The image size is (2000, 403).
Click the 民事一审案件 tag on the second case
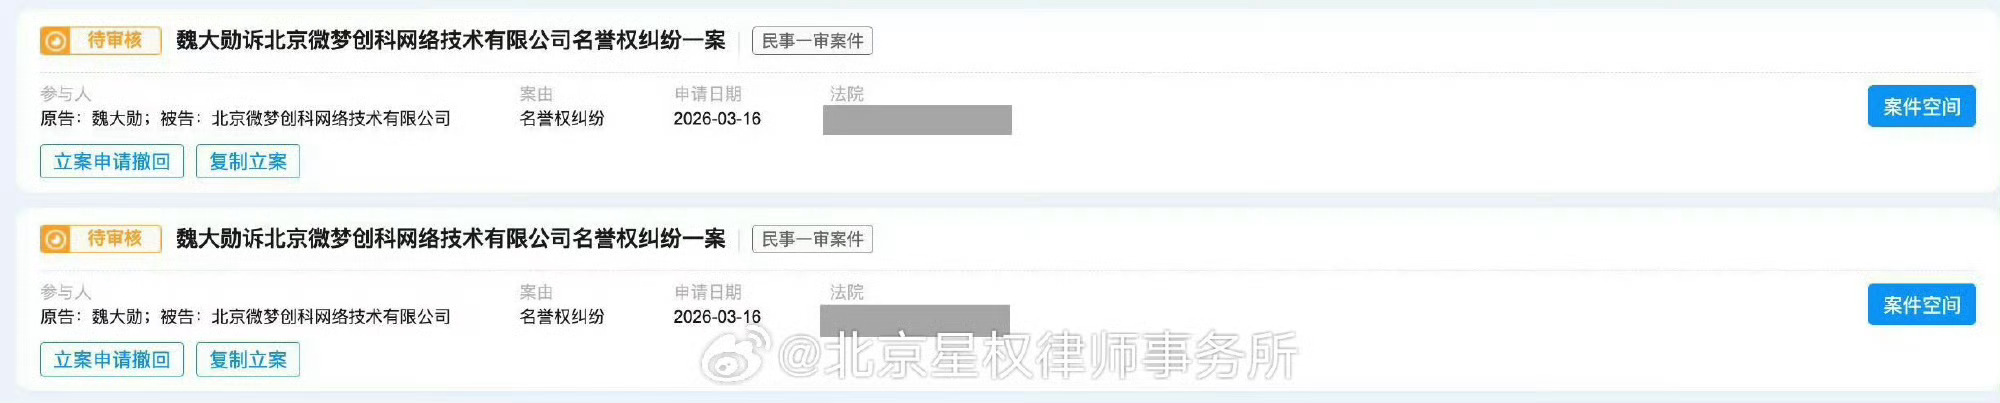[x=812, y=239]
